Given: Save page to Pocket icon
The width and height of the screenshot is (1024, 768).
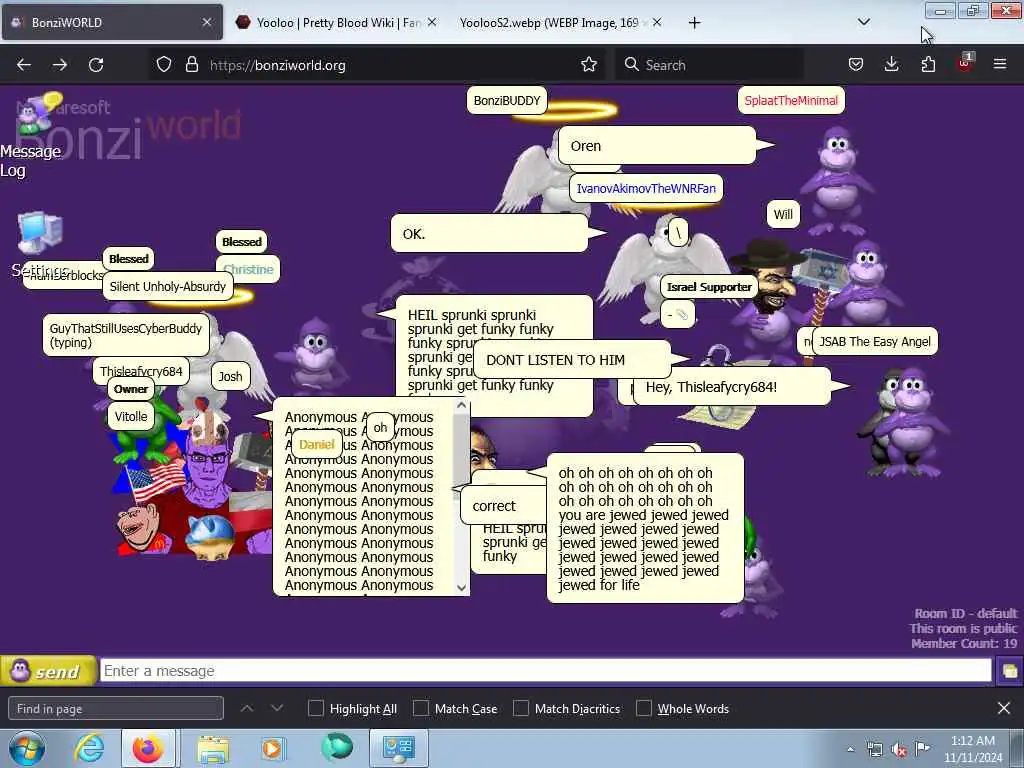Looking at the screenshot, I should 856,64.
